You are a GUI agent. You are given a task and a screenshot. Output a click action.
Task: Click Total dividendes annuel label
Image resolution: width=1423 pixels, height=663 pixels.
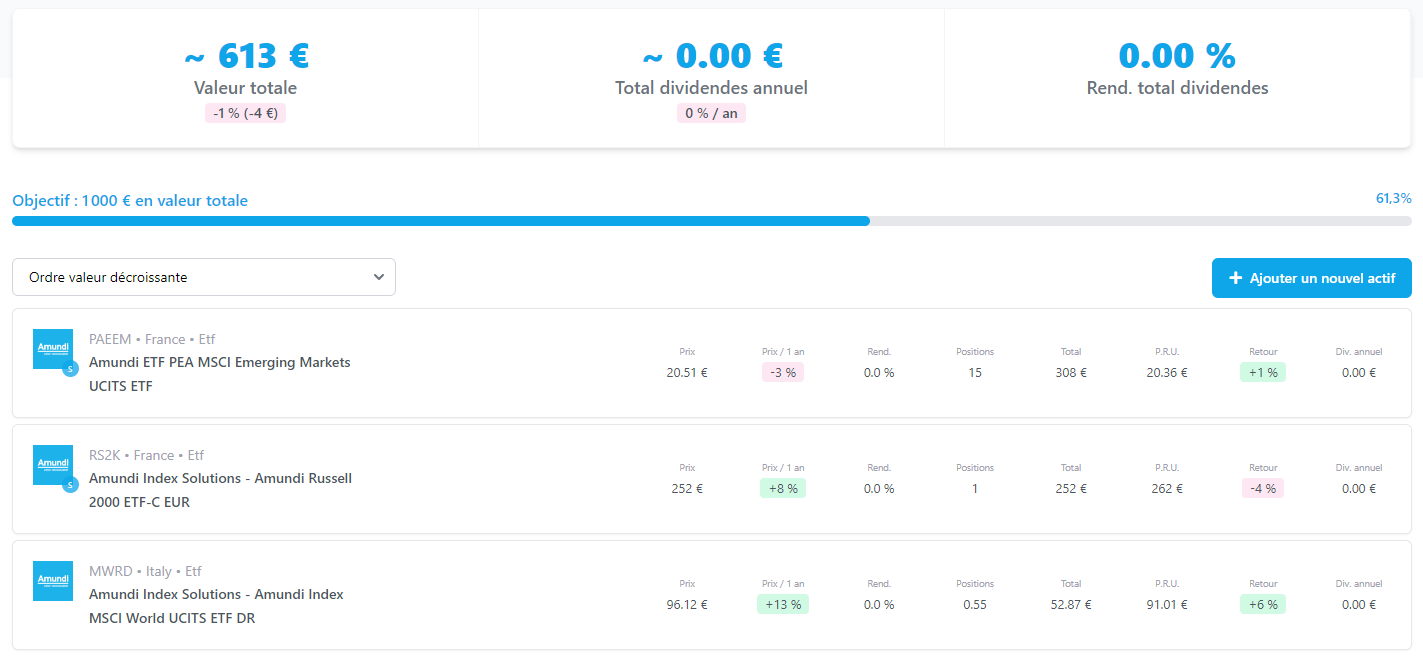coord(711,88)
